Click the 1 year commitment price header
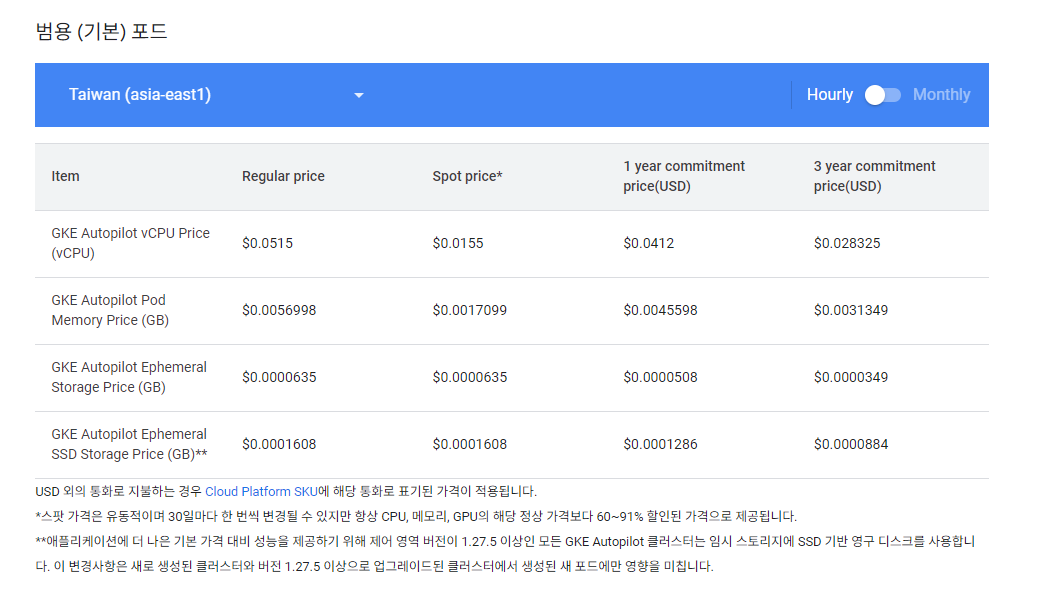 tap(684, 176)
